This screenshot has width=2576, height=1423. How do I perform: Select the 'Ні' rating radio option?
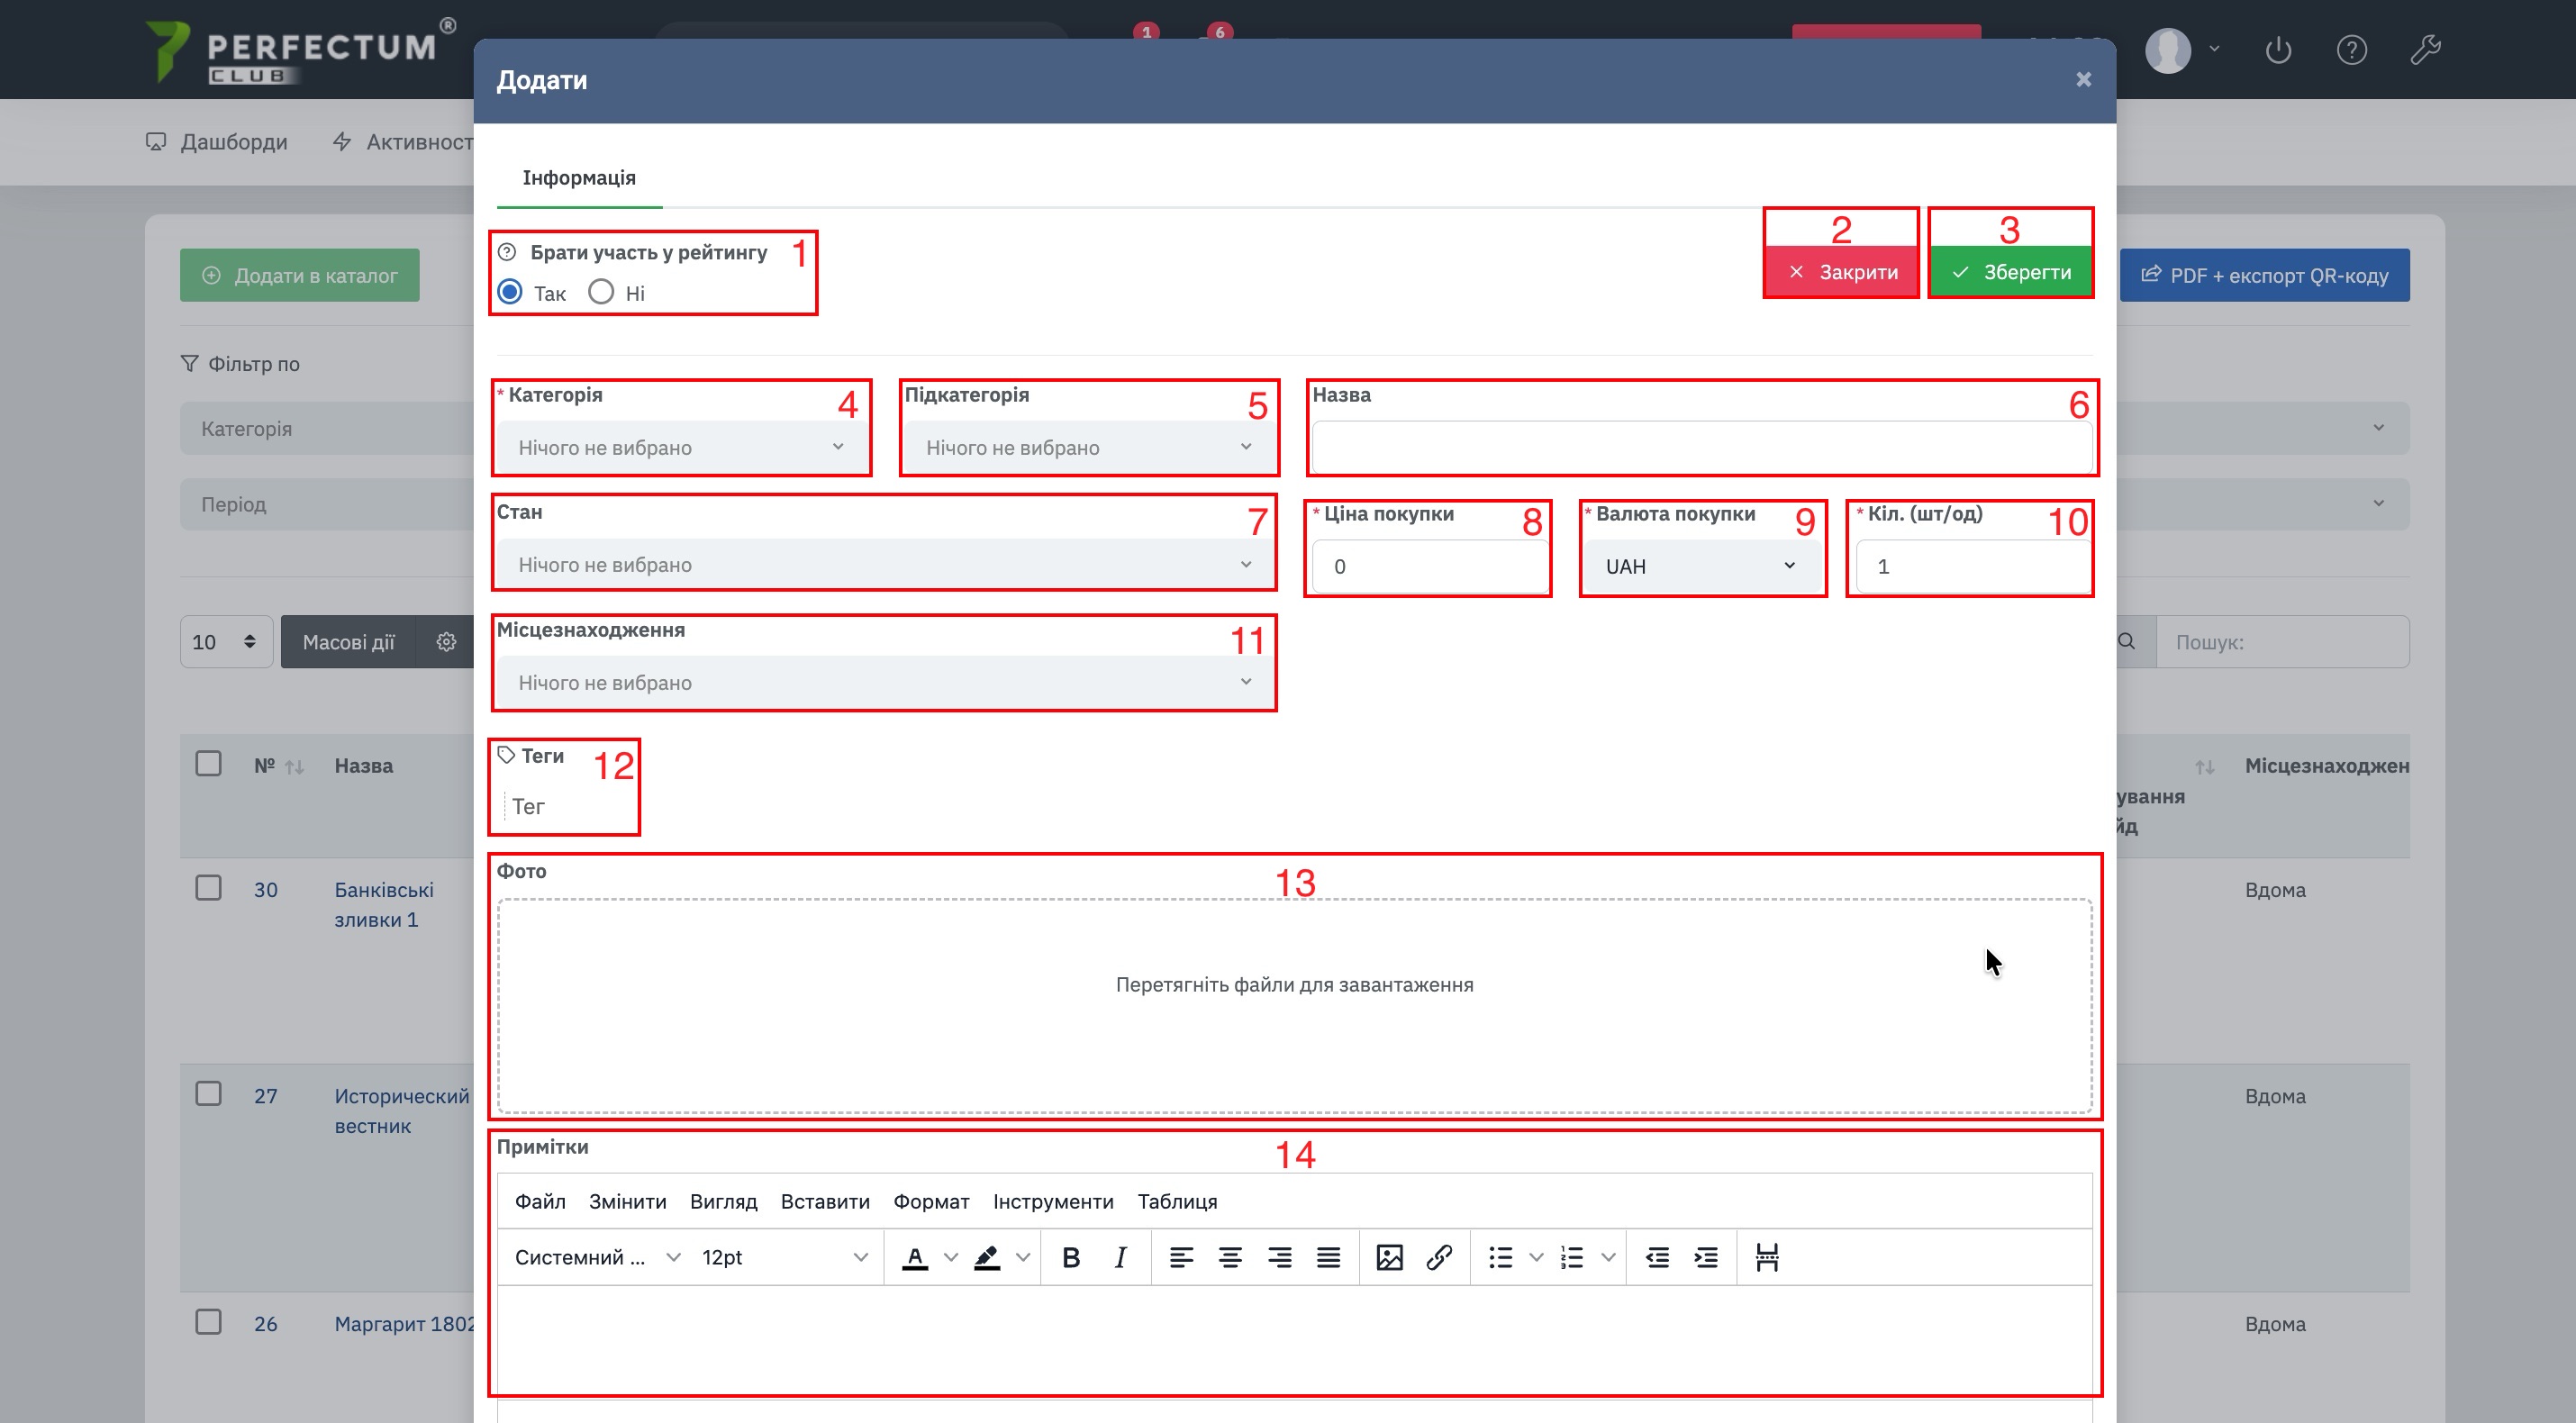601,292
